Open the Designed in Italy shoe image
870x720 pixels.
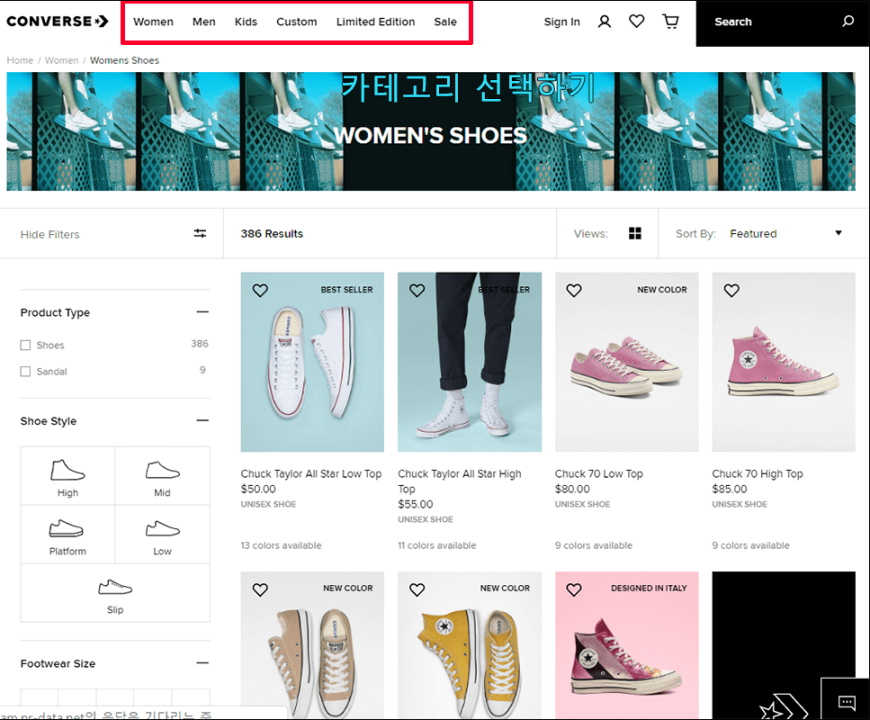point(627,646)
